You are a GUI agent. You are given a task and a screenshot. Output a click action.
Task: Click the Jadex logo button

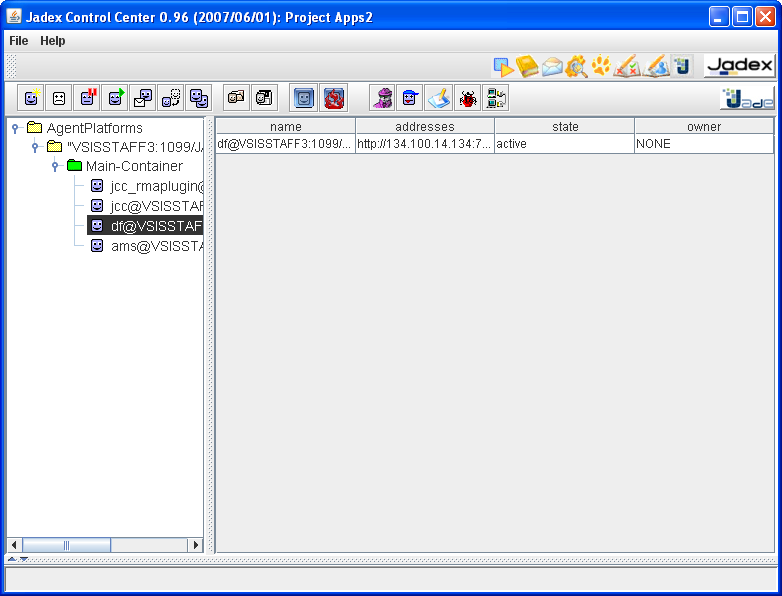point(740,65)
